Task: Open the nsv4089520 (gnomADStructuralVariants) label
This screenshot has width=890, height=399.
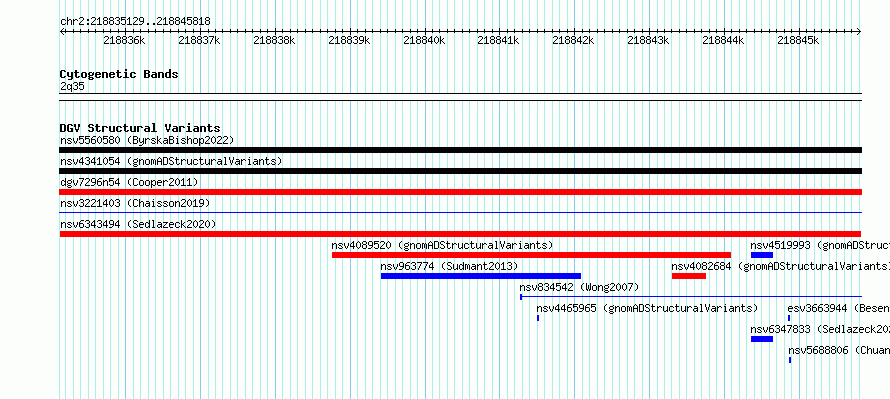Action: tap(442, 245)
